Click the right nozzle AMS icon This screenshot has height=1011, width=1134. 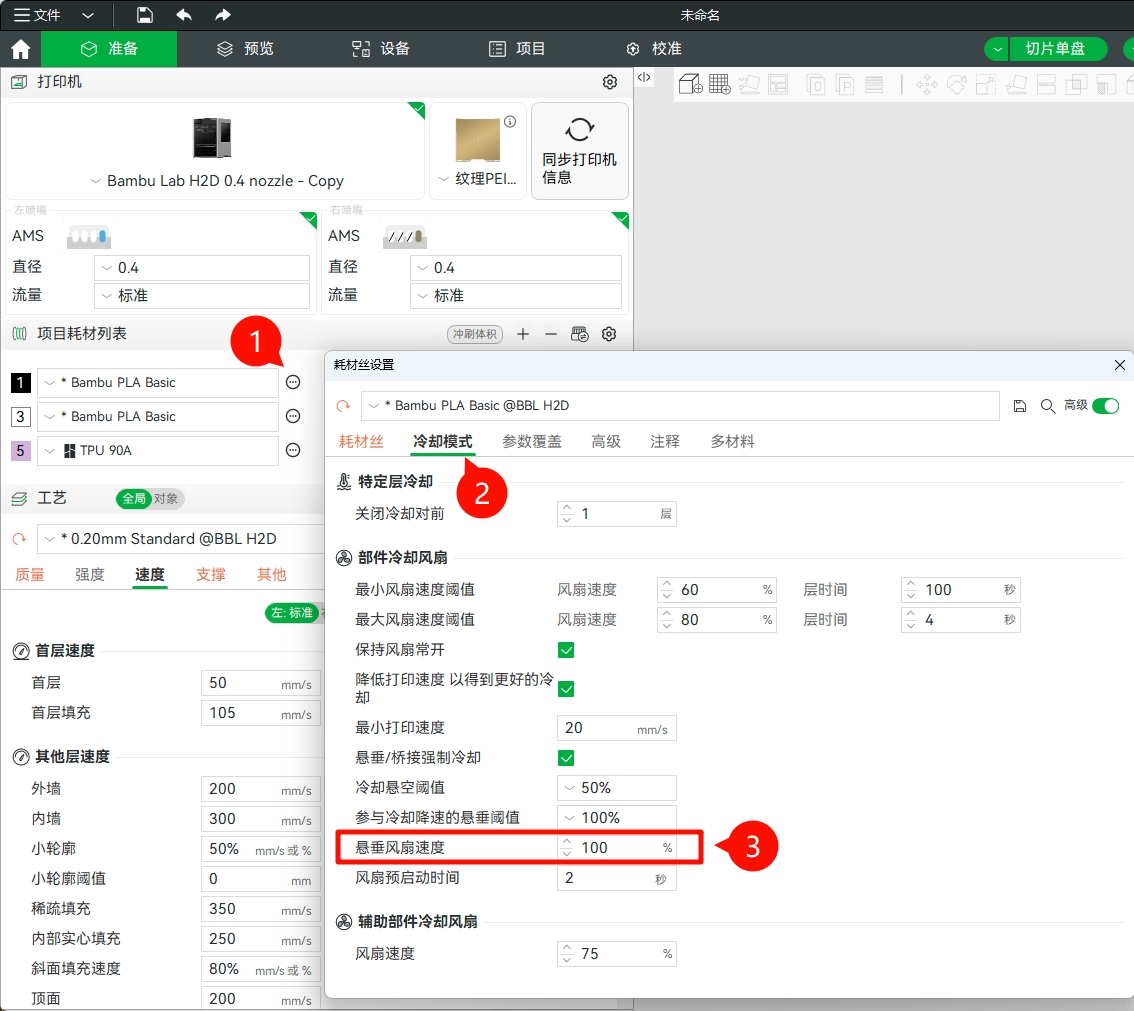pos(404,236)
